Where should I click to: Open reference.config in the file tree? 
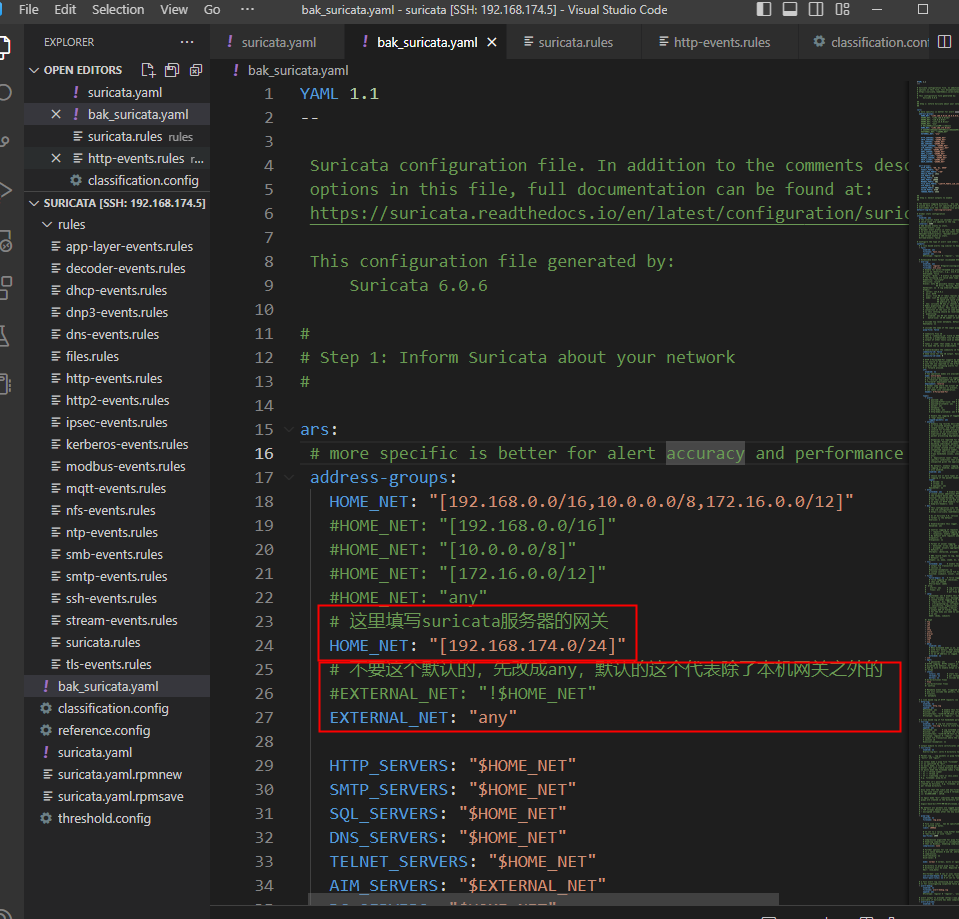coord(104,731)
